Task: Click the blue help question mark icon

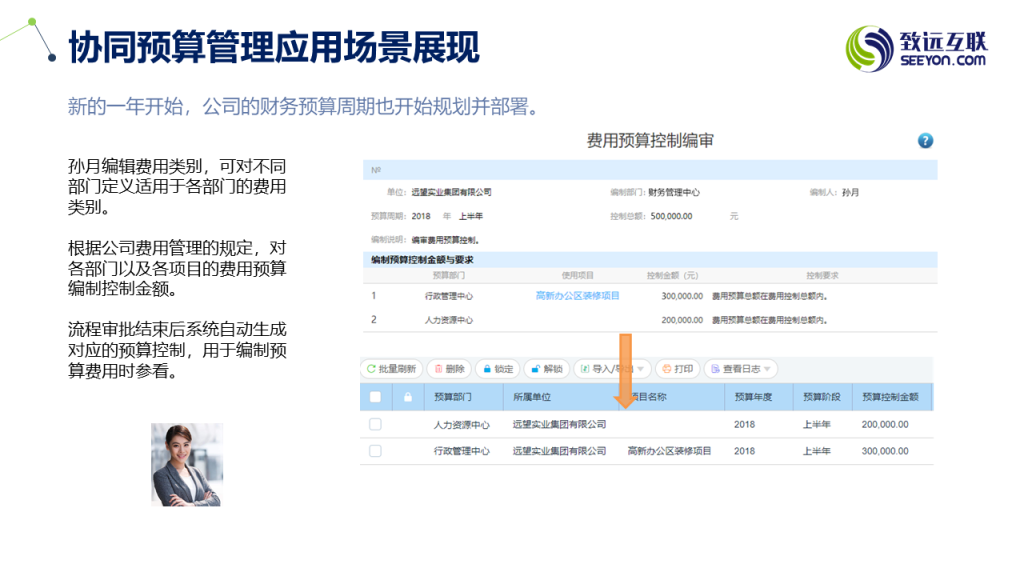Action: point(925,141)
